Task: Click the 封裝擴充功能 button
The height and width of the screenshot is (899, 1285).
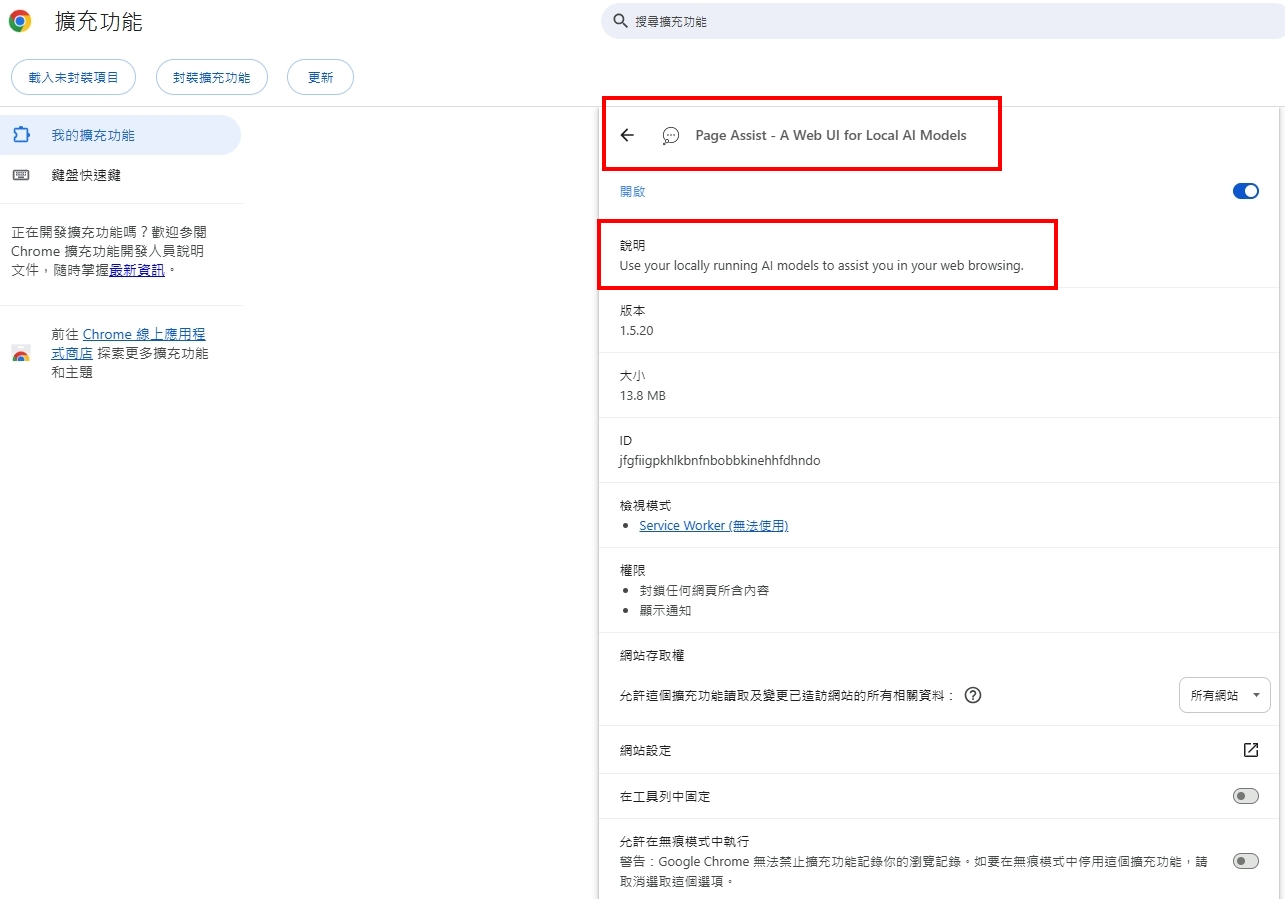Action: click(212, 77)
